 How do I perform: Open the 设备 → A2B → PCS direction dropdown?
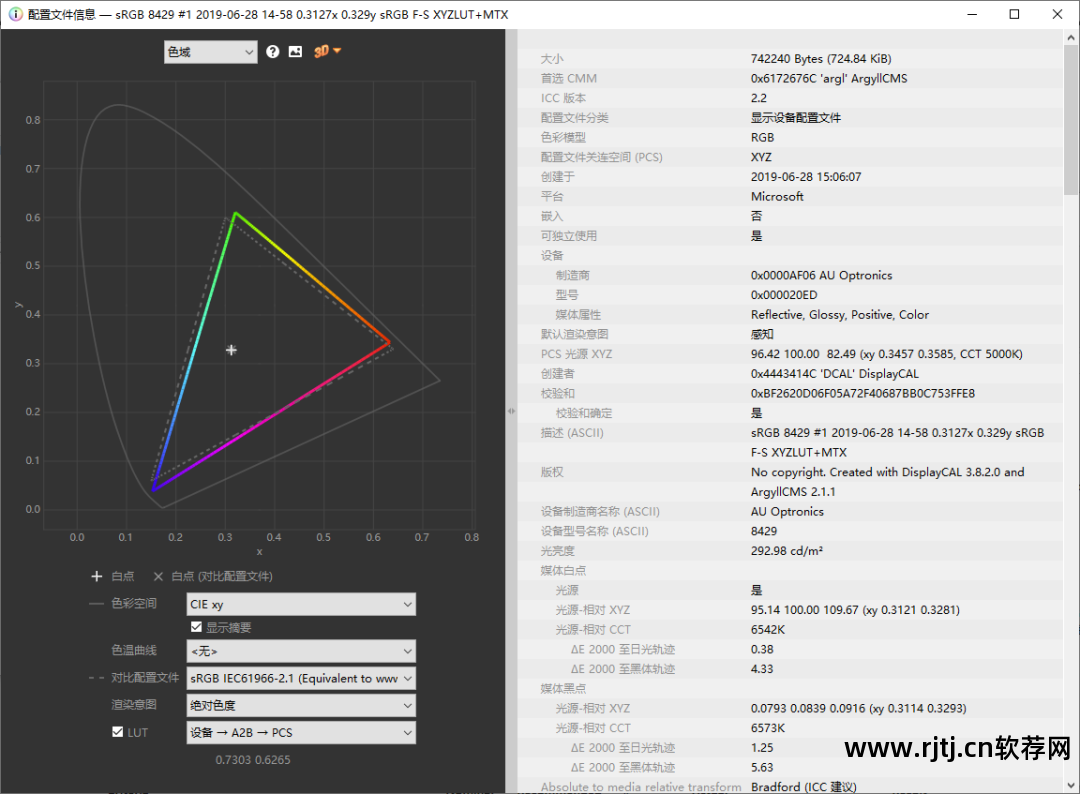301,733
